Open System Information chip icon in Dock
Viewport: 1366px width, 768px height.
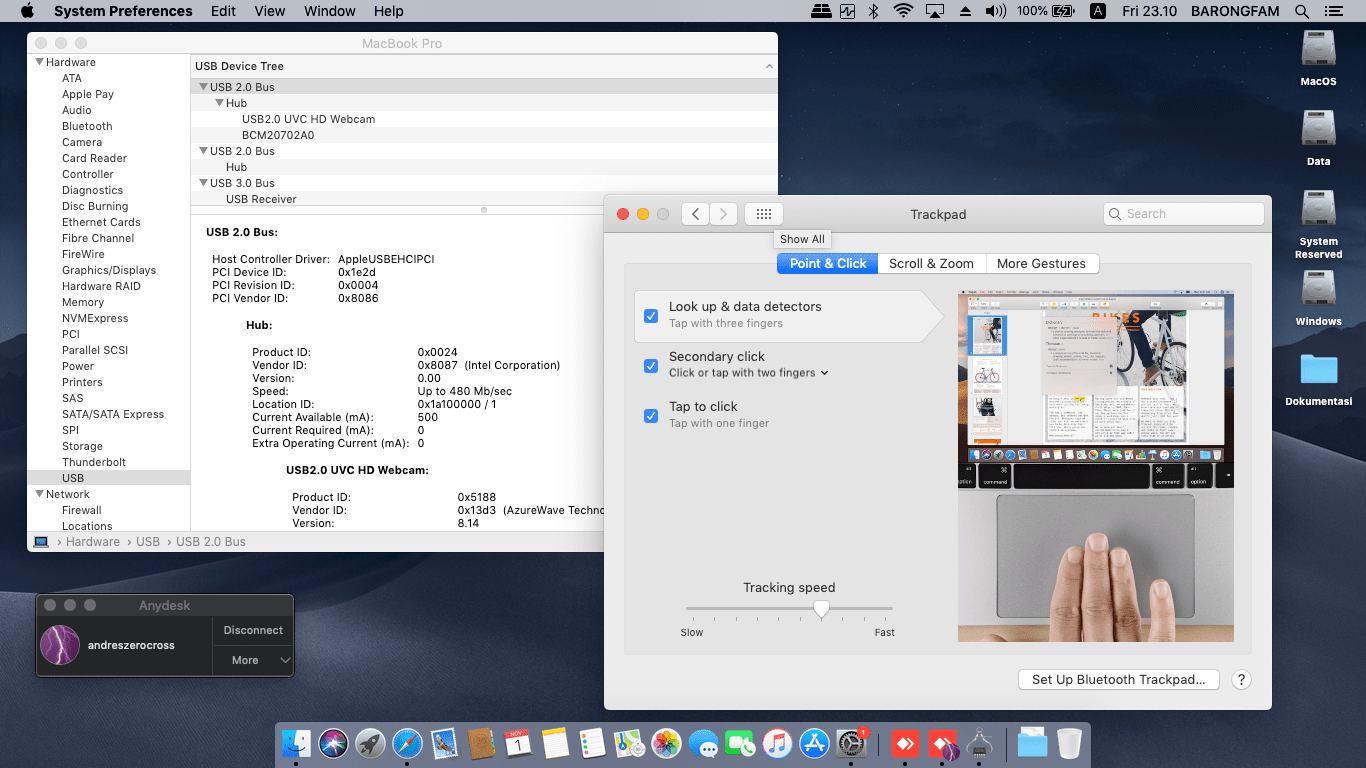(979, 743)
